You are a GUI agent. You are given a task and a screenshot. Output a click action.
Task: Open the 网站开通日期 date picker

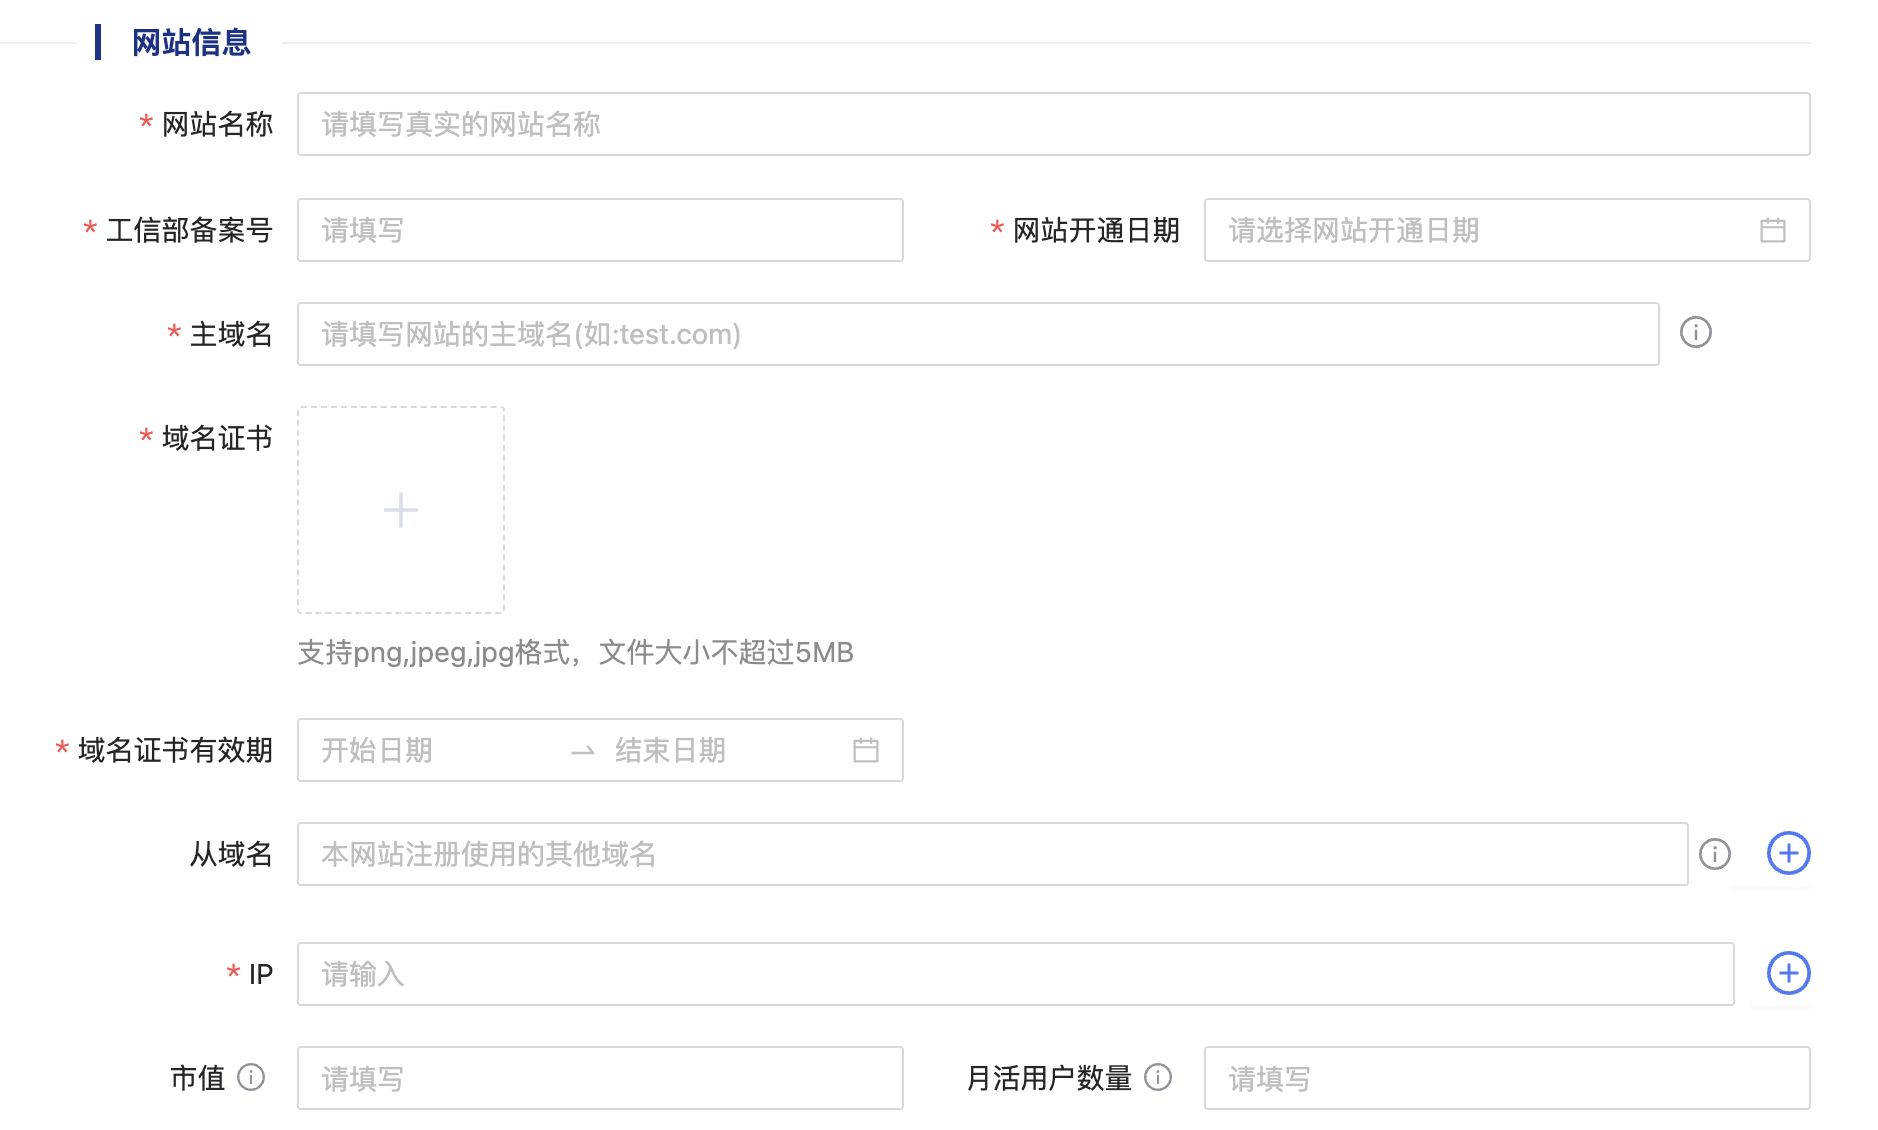click(1450, 230)
